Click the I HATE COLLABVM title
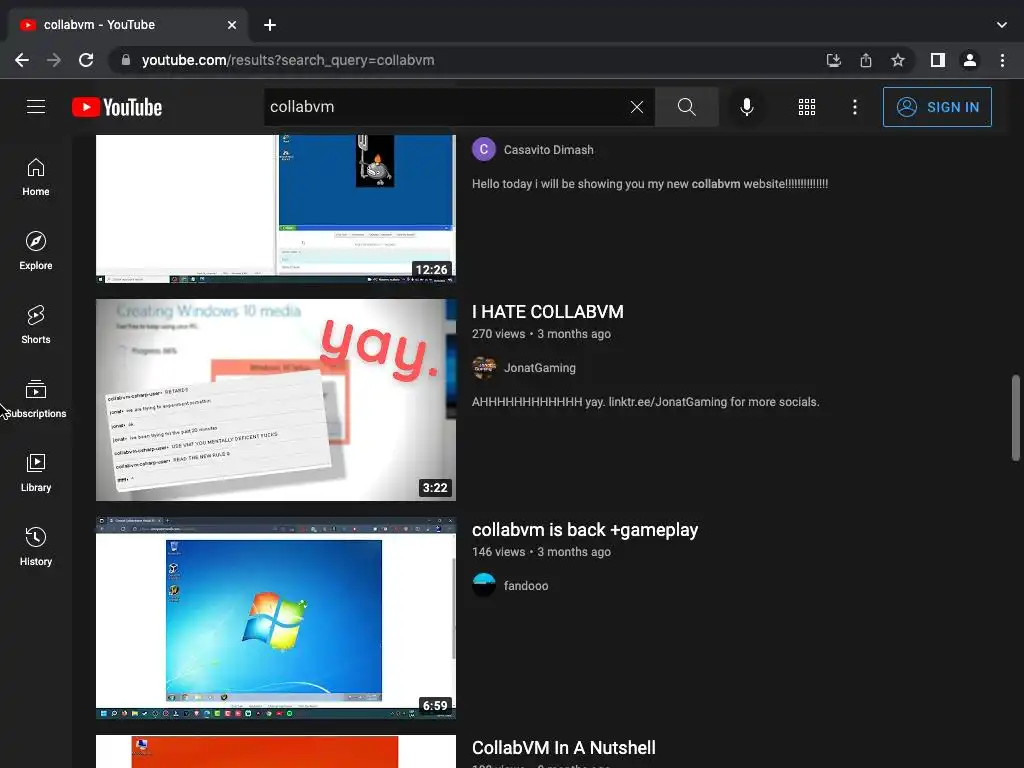The width and height of the screenshot is (1024, 768). 547,312
